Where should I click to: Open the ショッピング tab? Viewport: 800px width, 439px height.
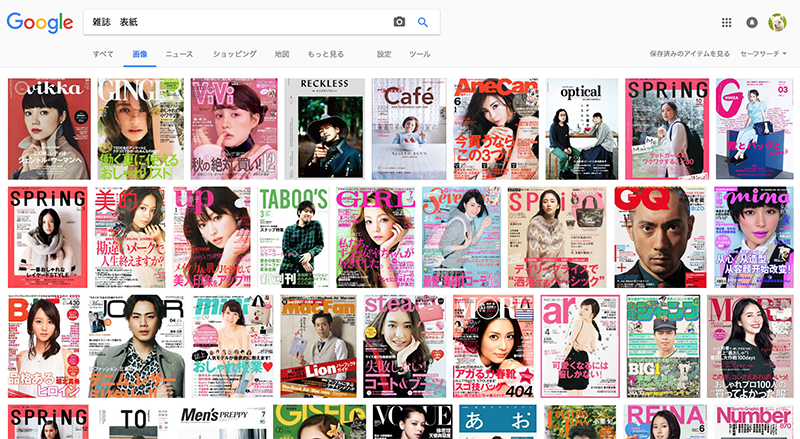[x=235, y=54]
